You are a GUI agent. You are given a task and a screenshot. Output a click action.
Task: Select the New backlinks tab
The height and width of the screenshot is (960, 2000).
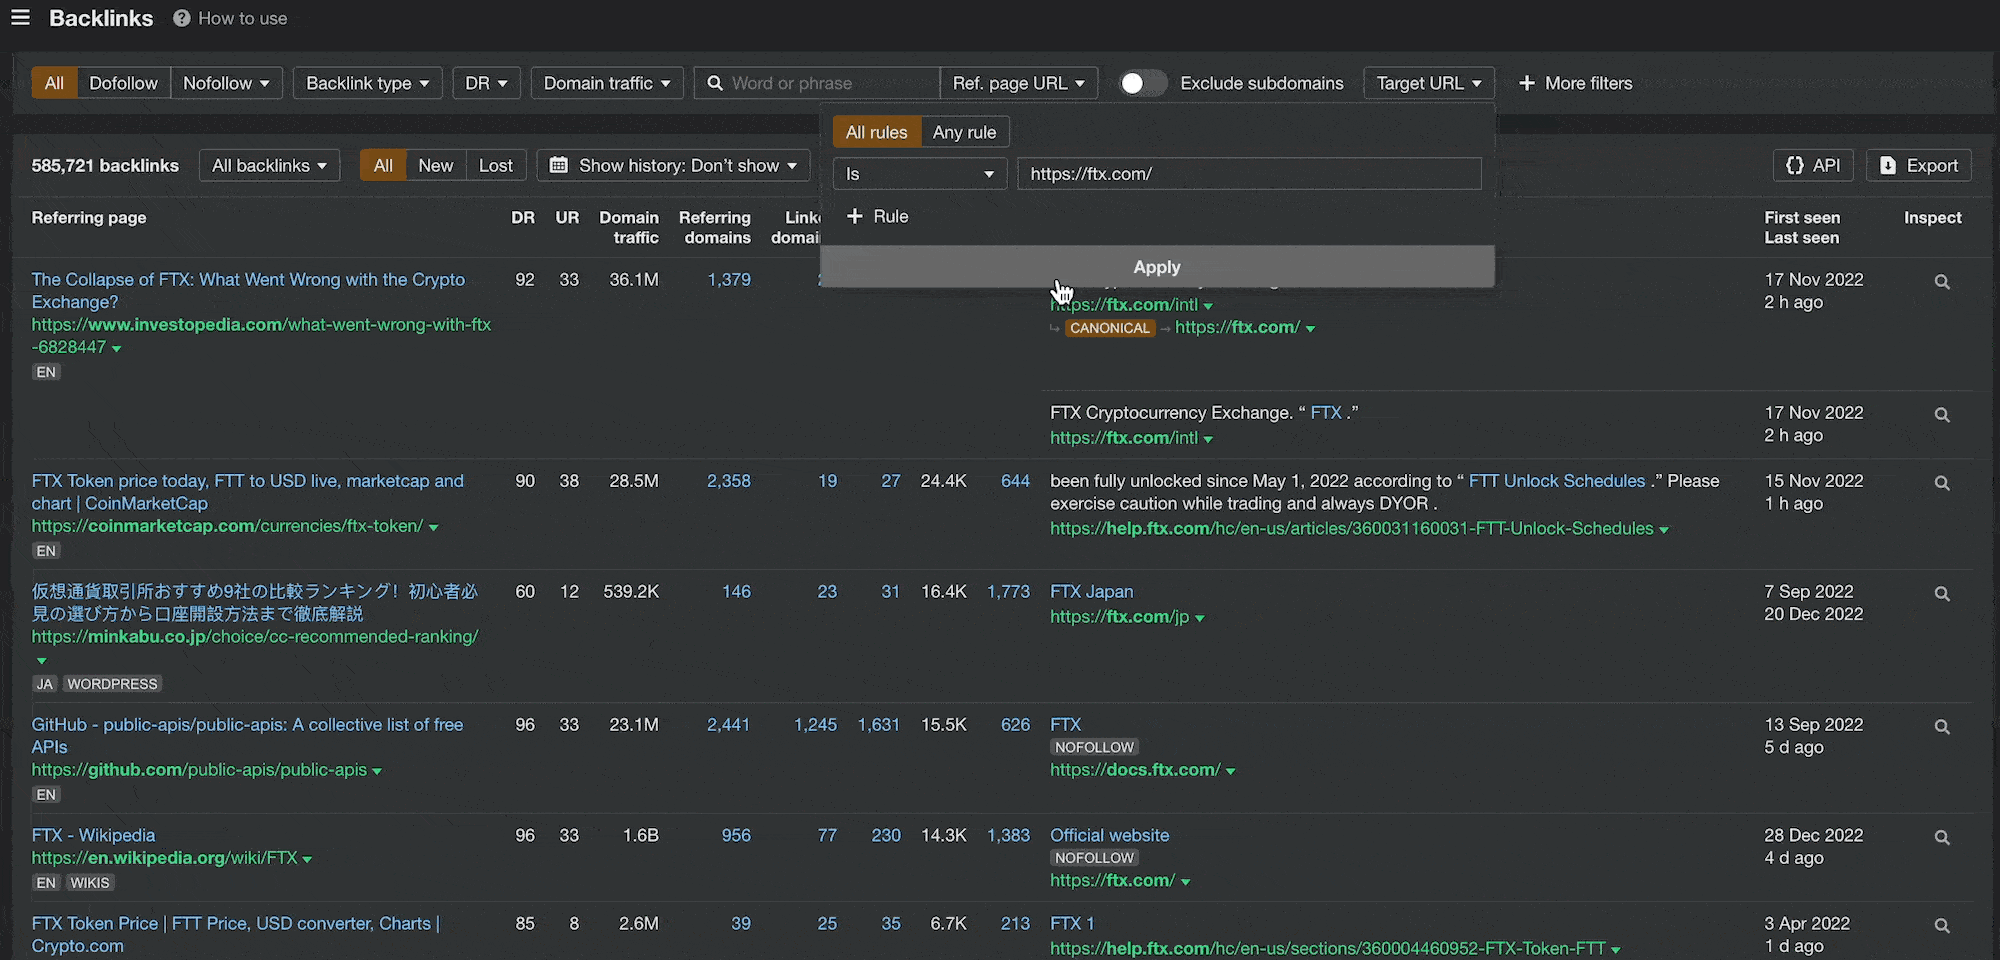point(435,165)
